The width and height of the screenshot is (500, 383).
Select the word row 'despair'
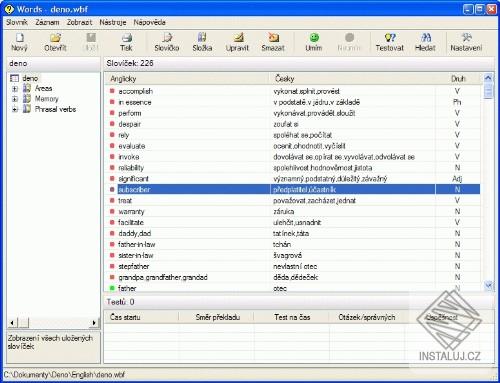point(293,124)
